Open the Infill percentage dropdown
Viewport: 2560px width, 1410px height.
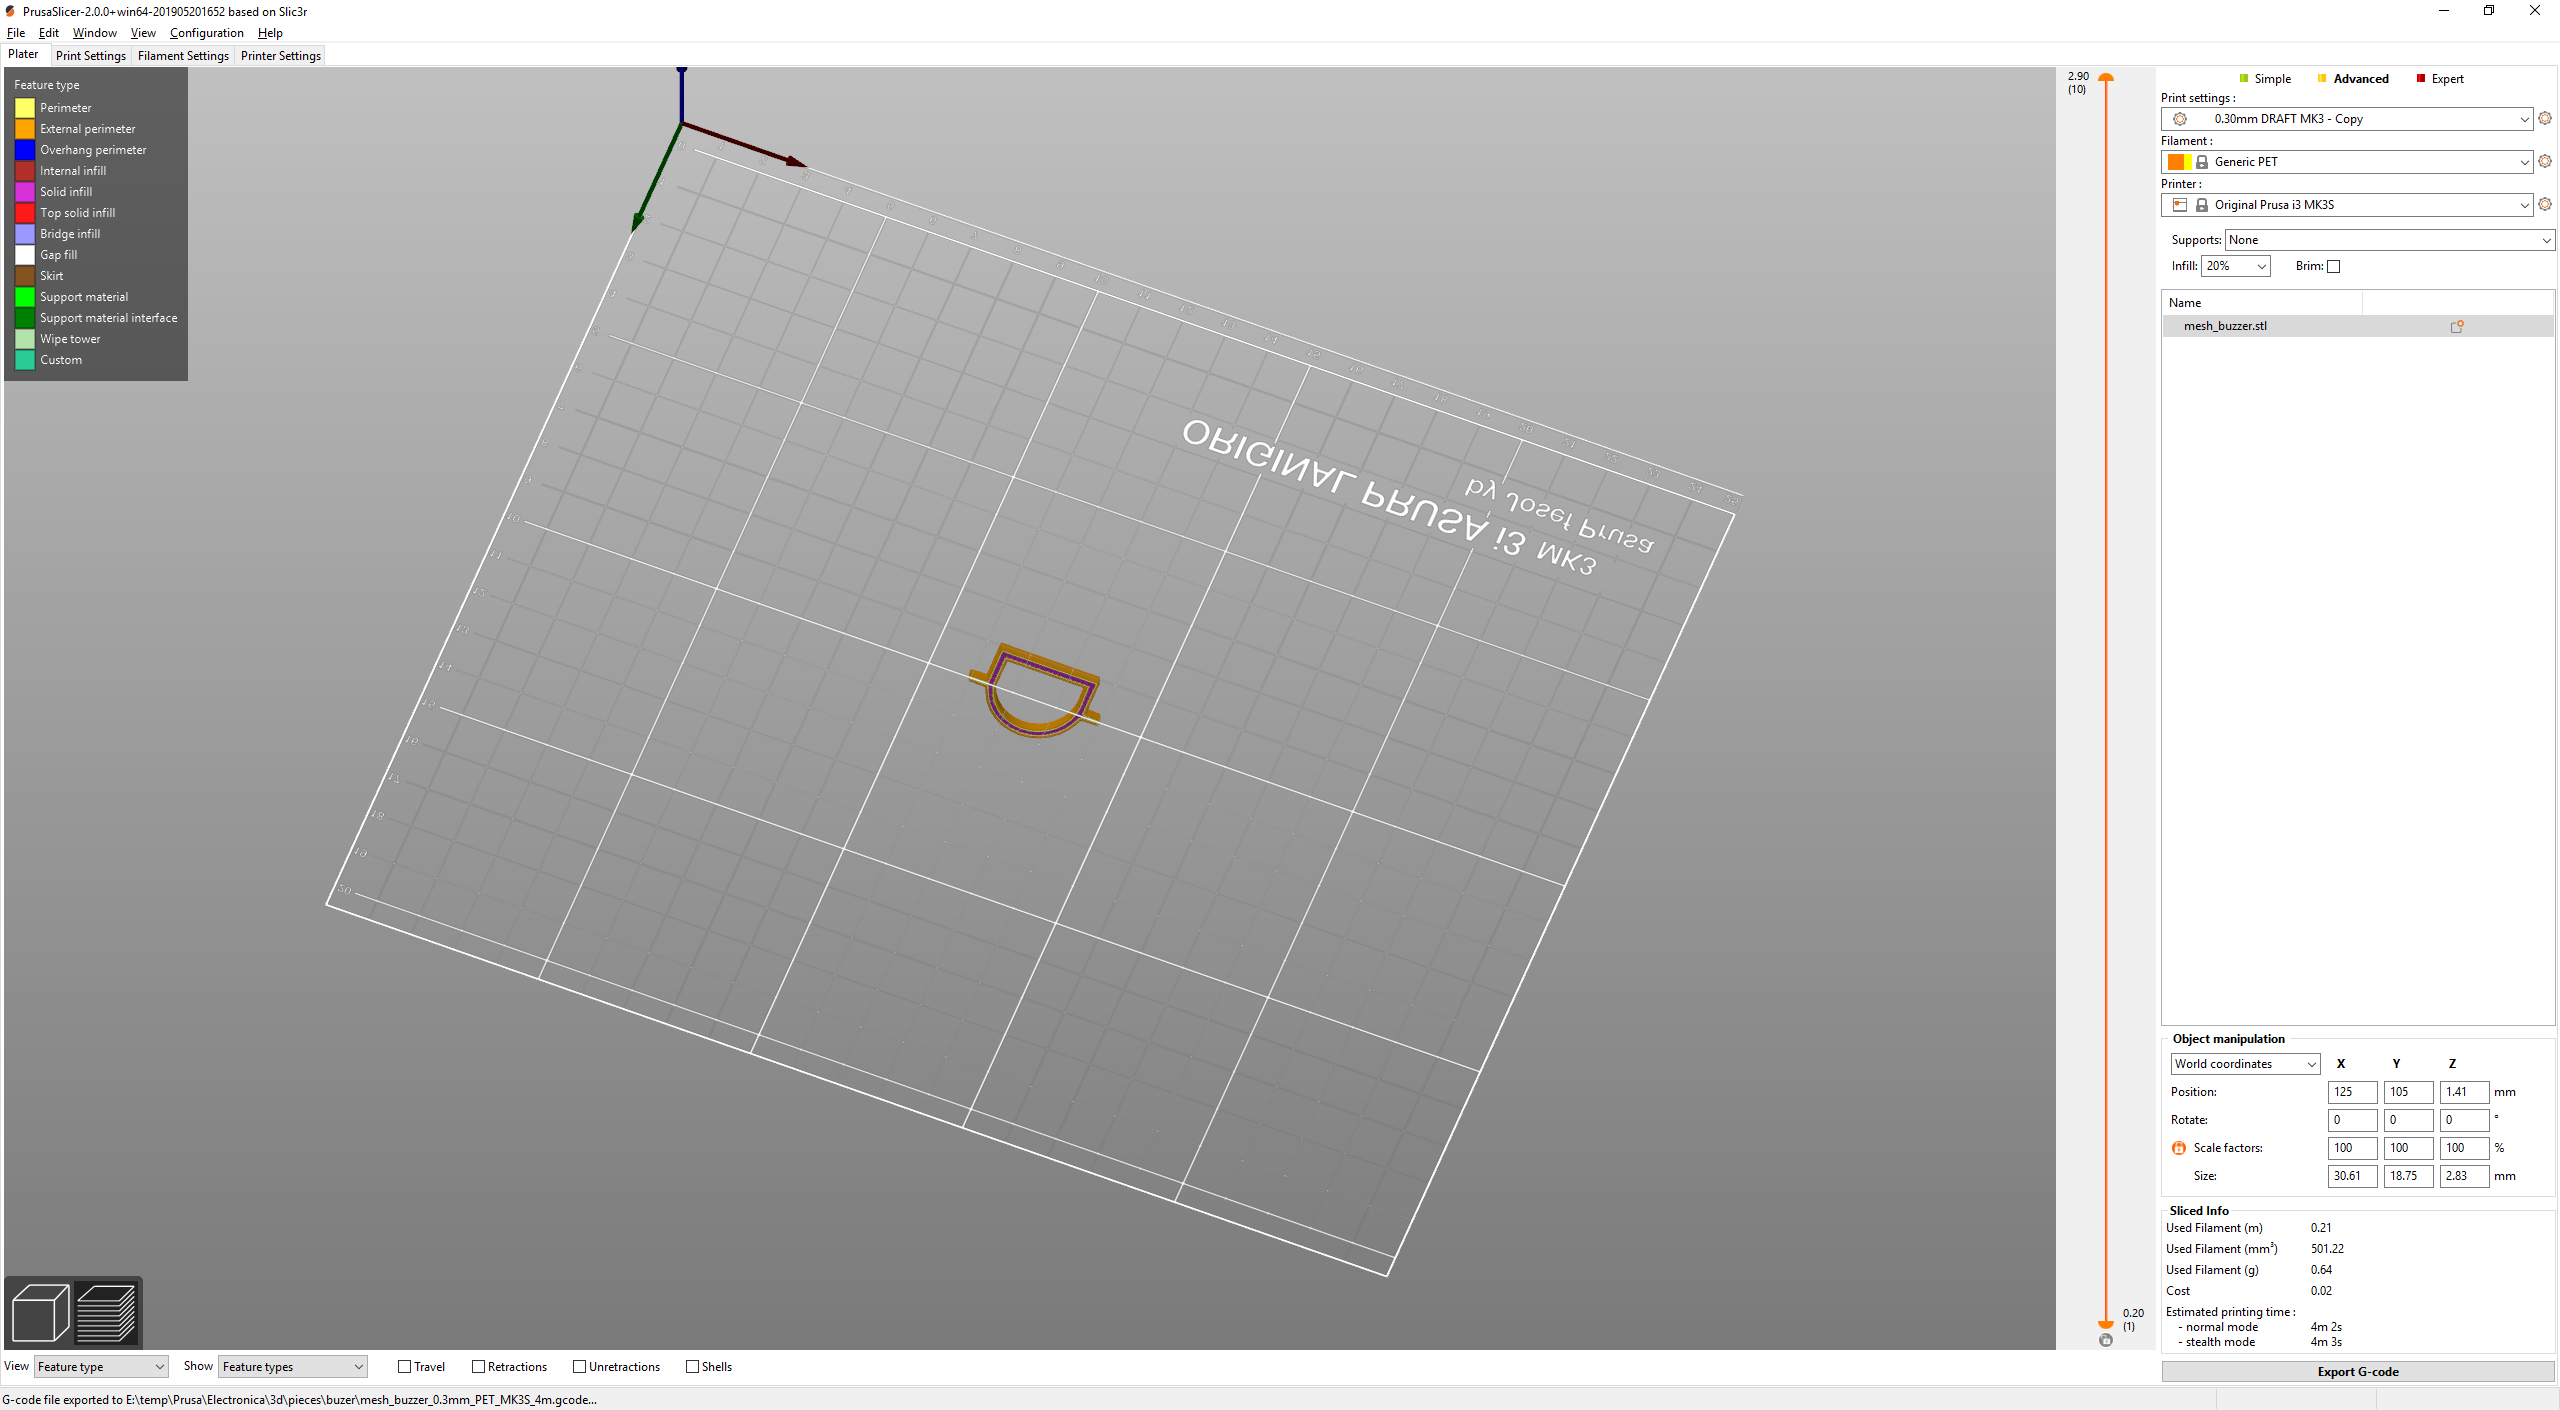[2236, 266]
